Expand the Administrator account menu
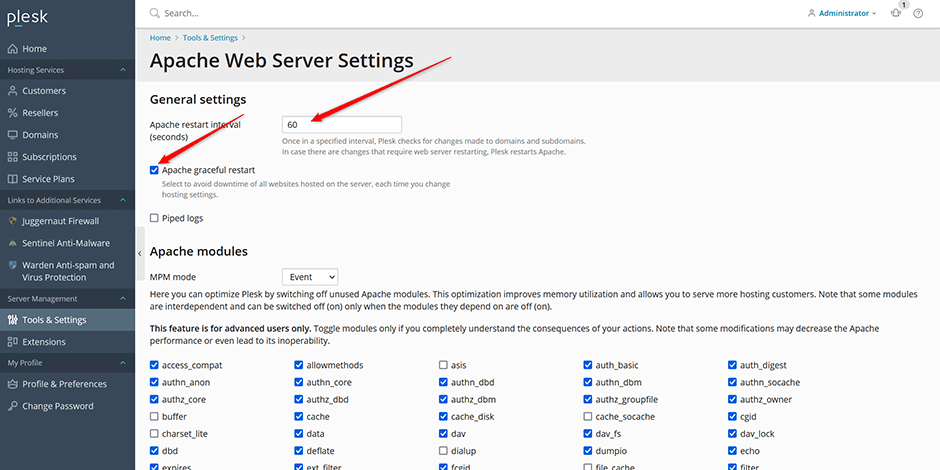Image resolution: width=940 pixels, height=470 pixels. (842, 14)
